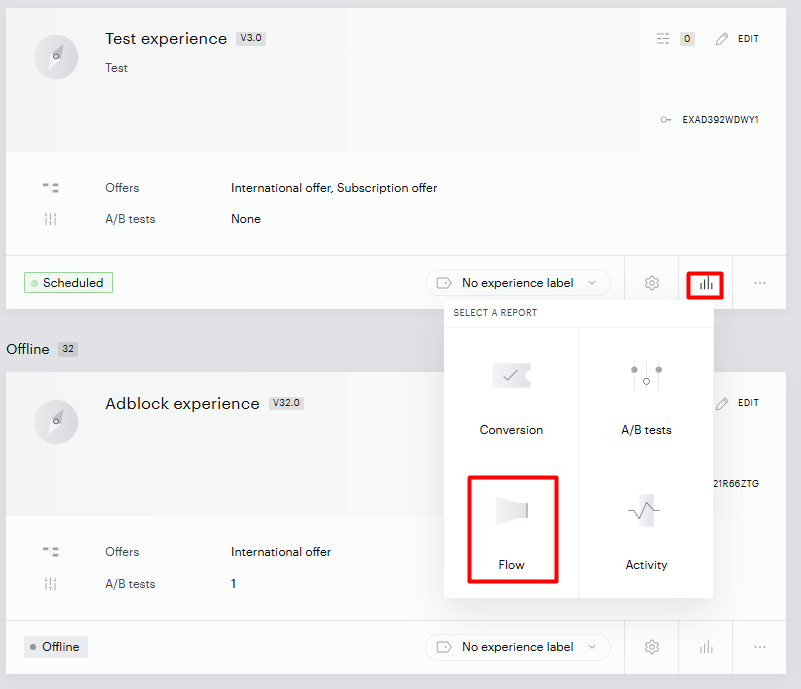This screenshot has width=801, height=689.
Task: Click the Test experience title
Action: pos(166,39)
